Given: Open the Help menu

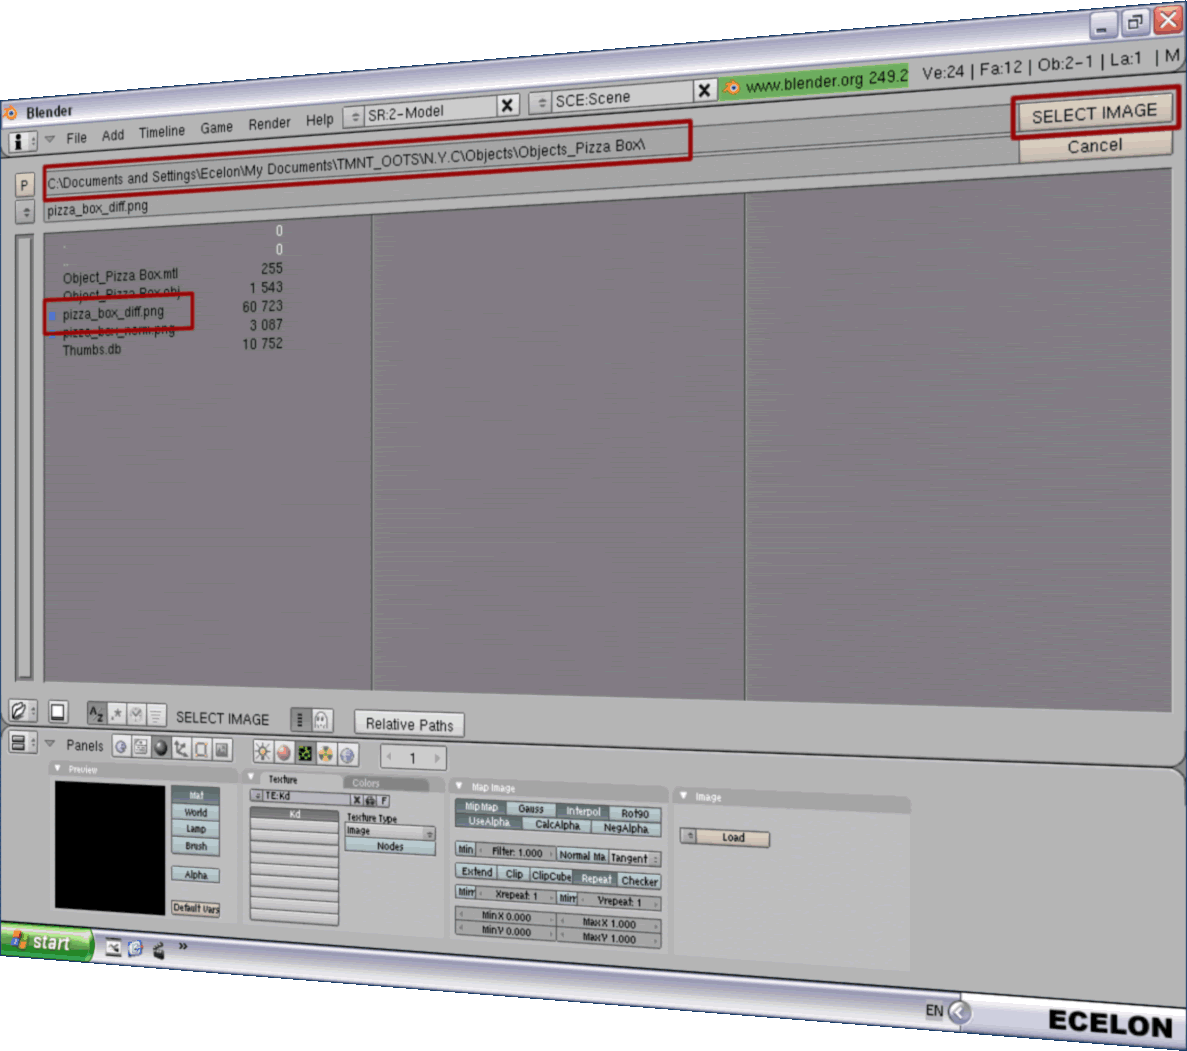Looking at the screenshot, I should 319,120.
